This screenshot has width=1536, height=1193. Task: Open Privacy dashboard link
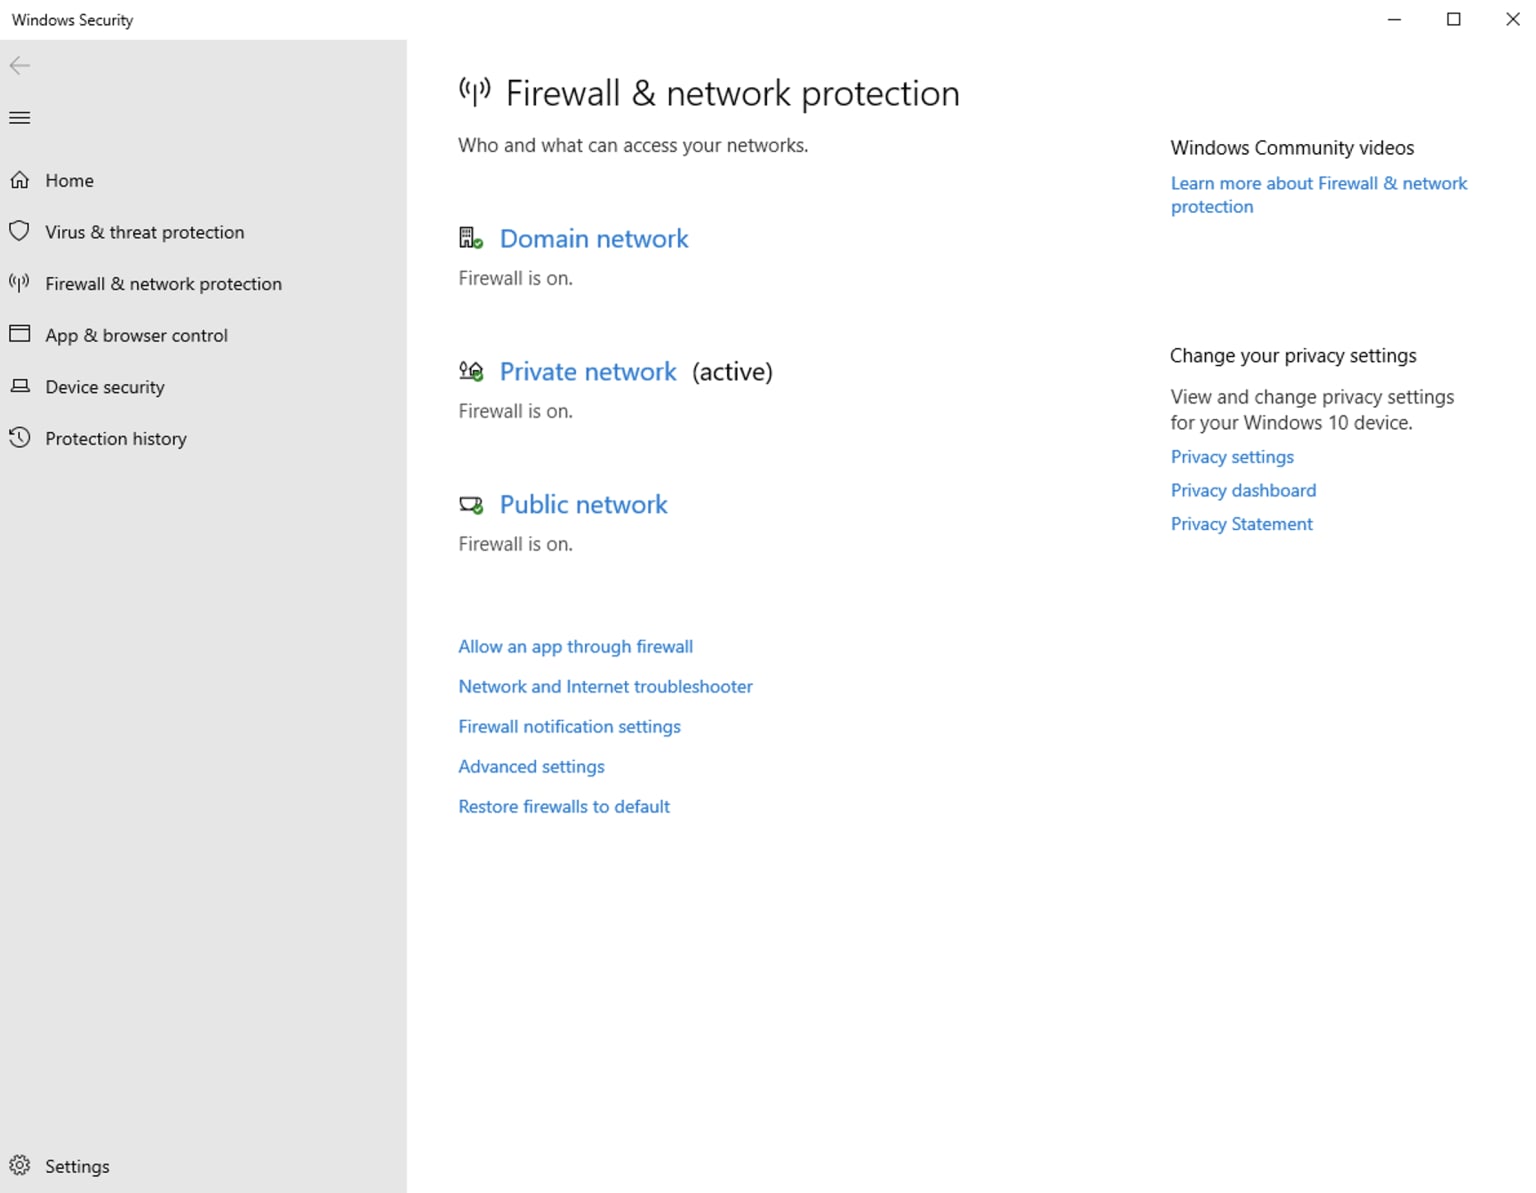tap(1243, 490)
